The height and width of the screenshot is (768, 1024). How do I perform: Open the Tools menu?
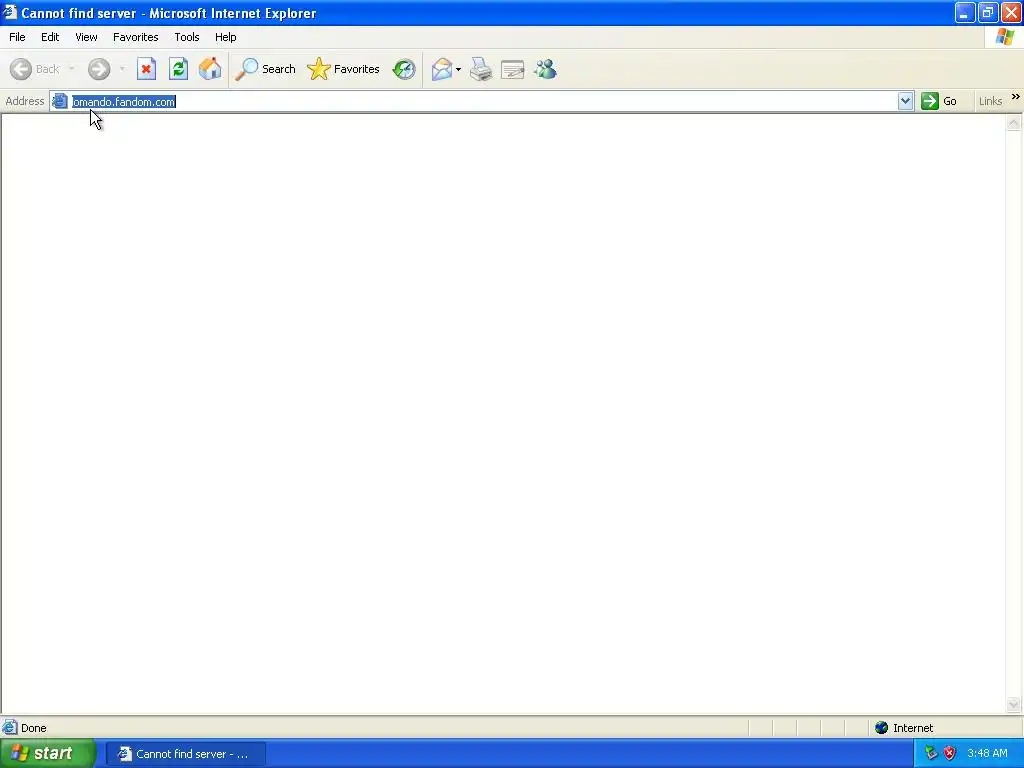[x=187, y=37]
